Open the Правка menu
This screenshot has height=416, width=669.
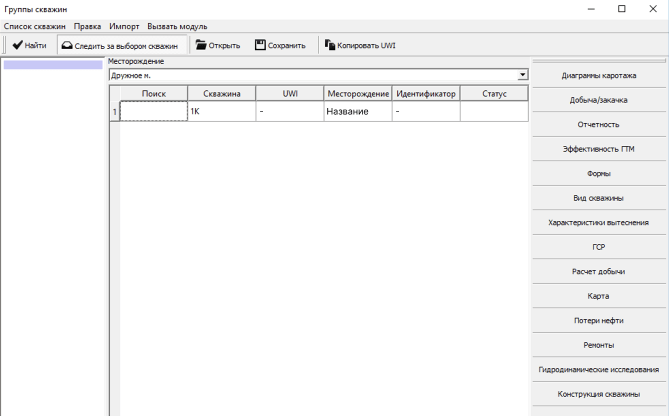(x=88, y=25)
